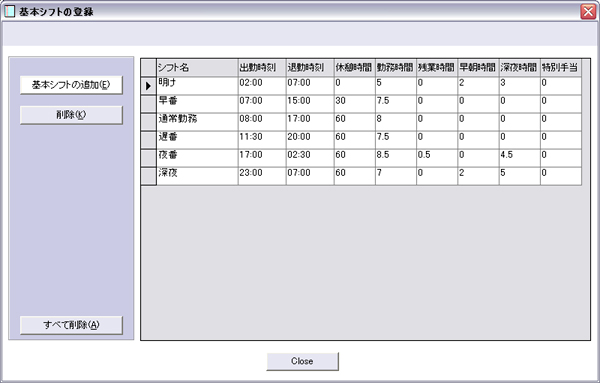Click the window icon in title bar
Screen dimensions: 600x383
coord(10,12)
